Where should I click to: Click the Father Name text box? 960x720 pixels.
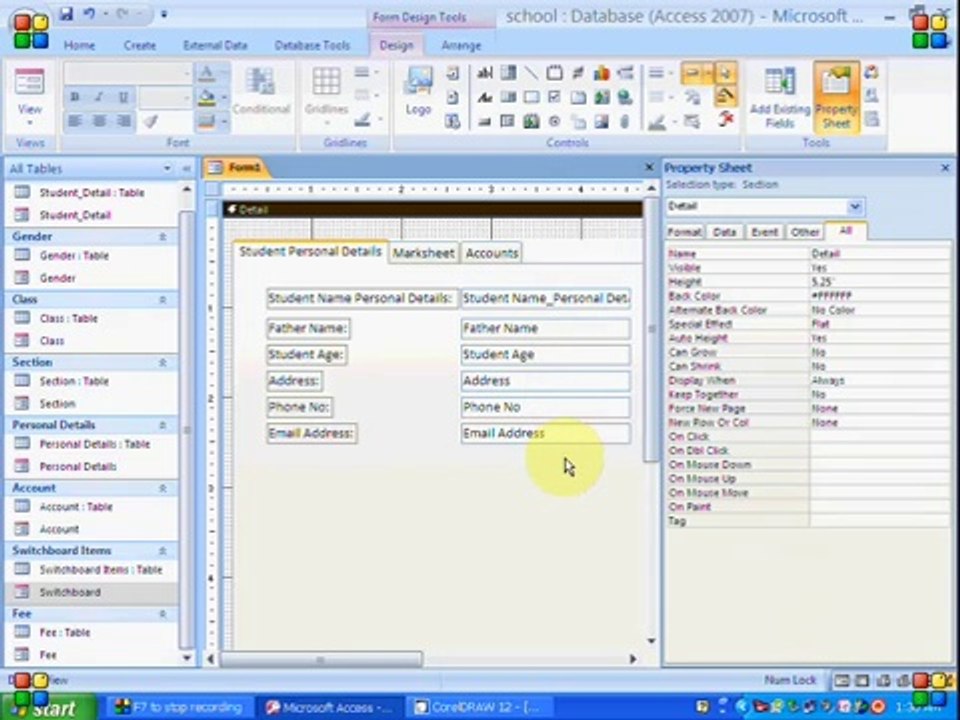[545, 328]
